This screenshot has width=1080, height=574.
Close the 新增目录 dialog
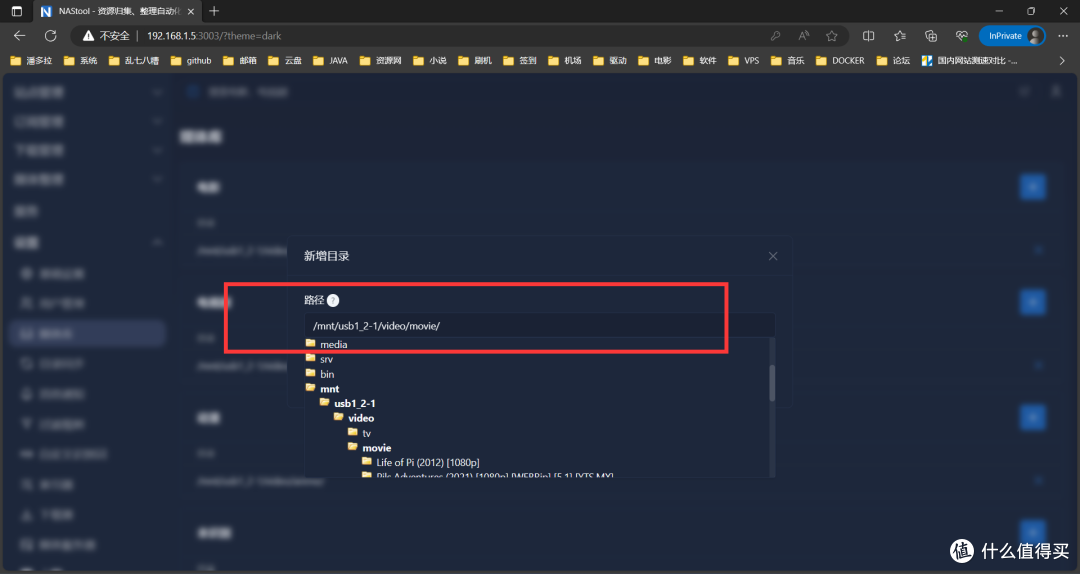pyautogui.click(x=773, y=256)
